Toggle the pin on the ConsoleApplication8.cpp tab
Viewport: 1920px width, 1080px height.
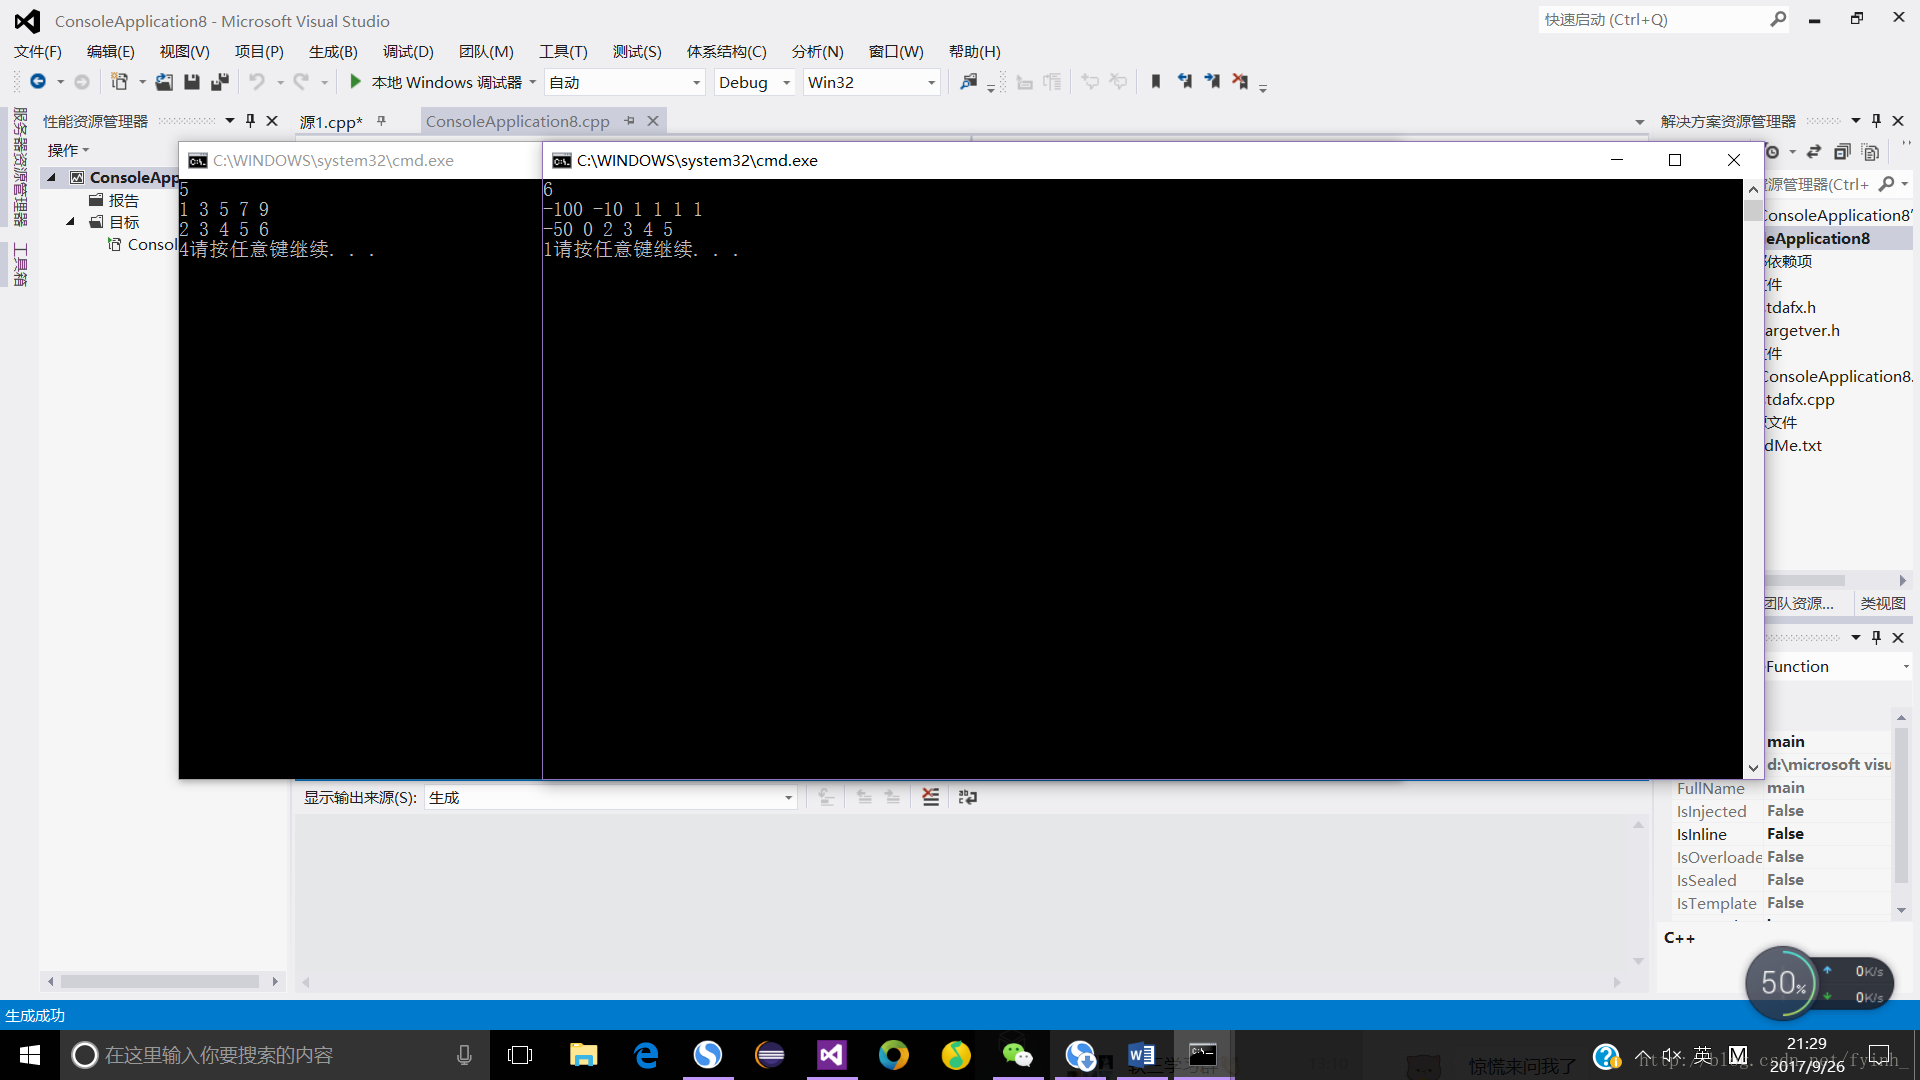(x=629, y=121)
